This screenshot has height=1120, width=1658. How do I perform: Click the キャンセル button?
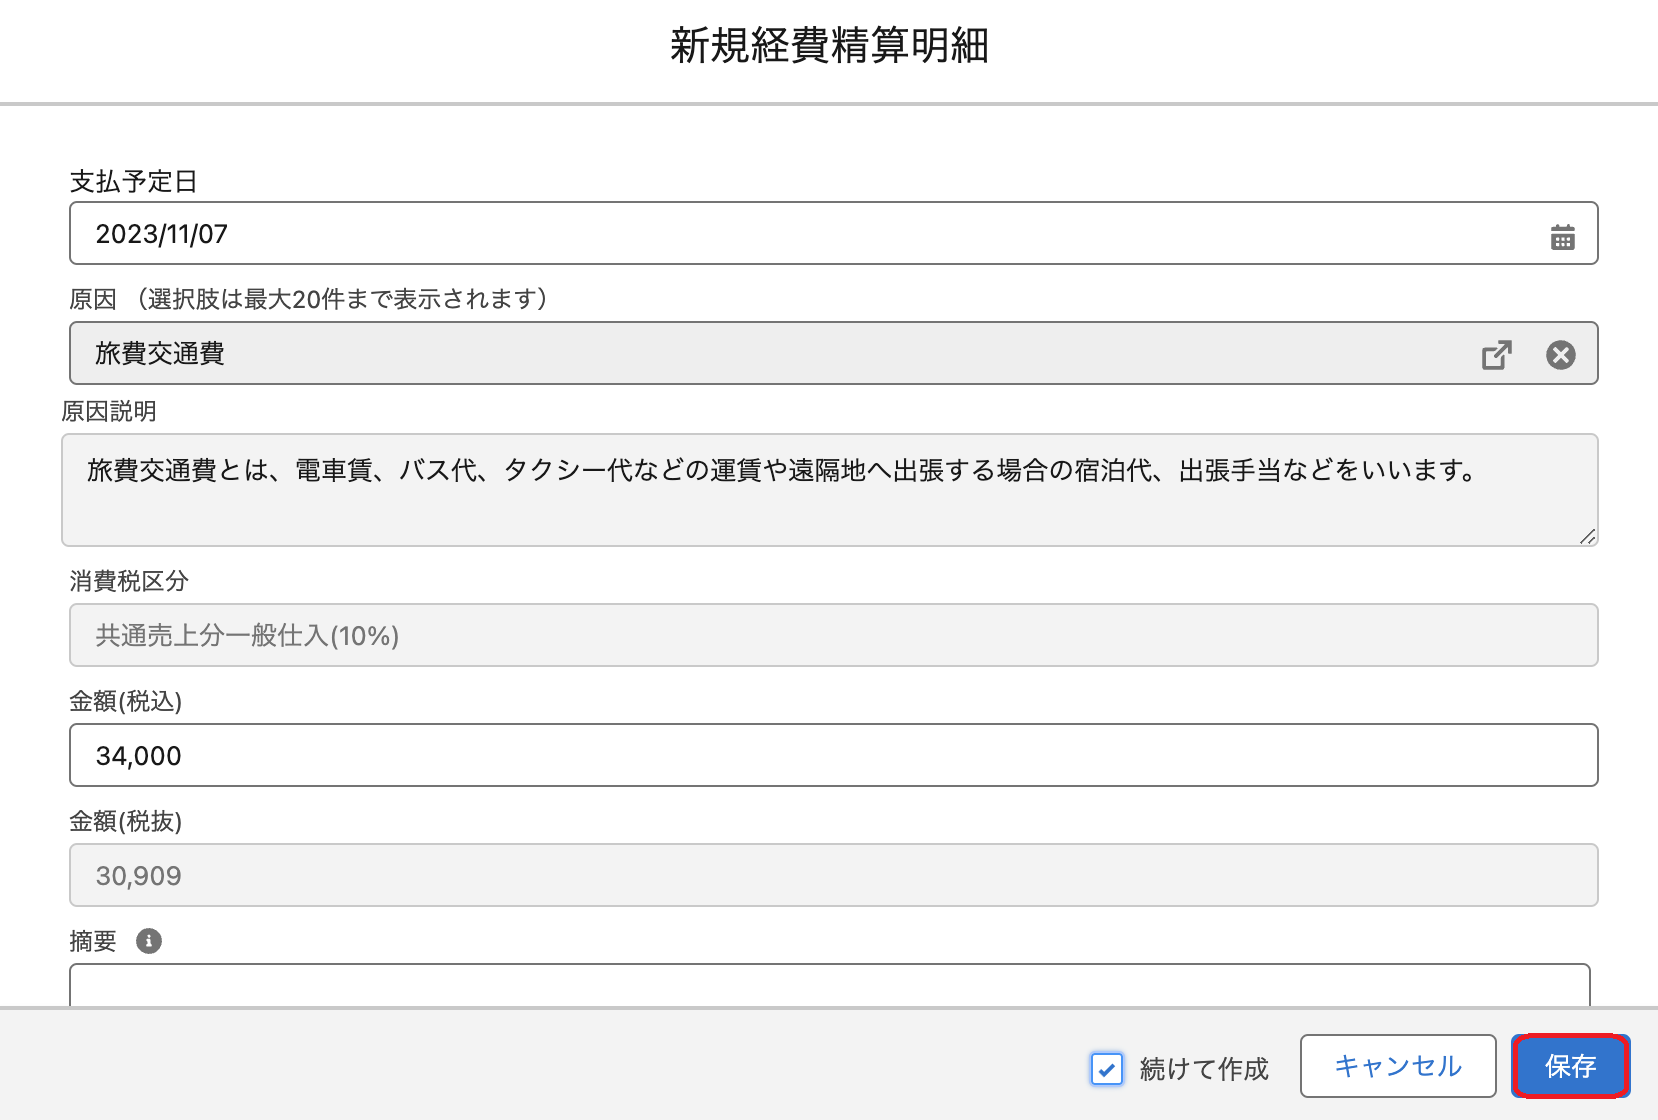[x=1398, y=1066]
